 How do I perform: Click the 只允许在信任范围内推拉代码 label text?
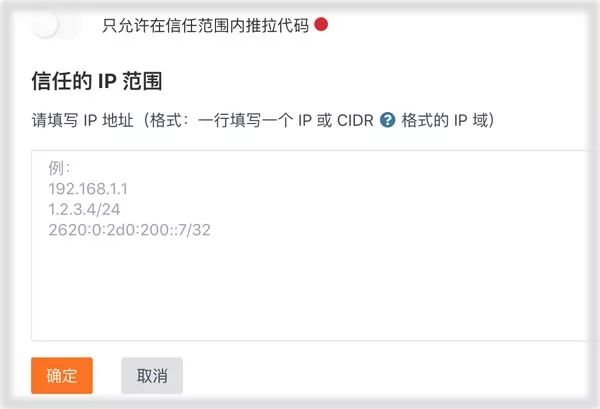(x=205, y=25)
